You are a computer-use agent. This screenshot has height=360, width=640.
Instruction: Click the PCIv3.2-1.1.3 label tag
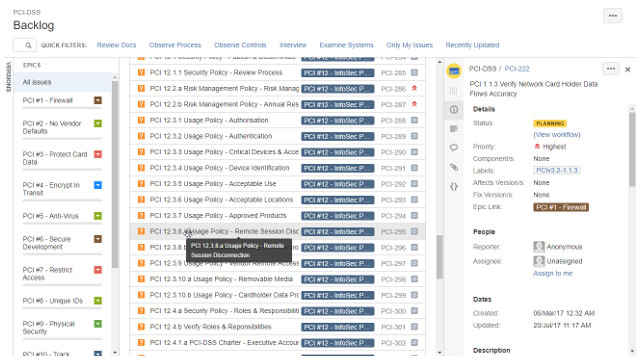click(557, 170)
